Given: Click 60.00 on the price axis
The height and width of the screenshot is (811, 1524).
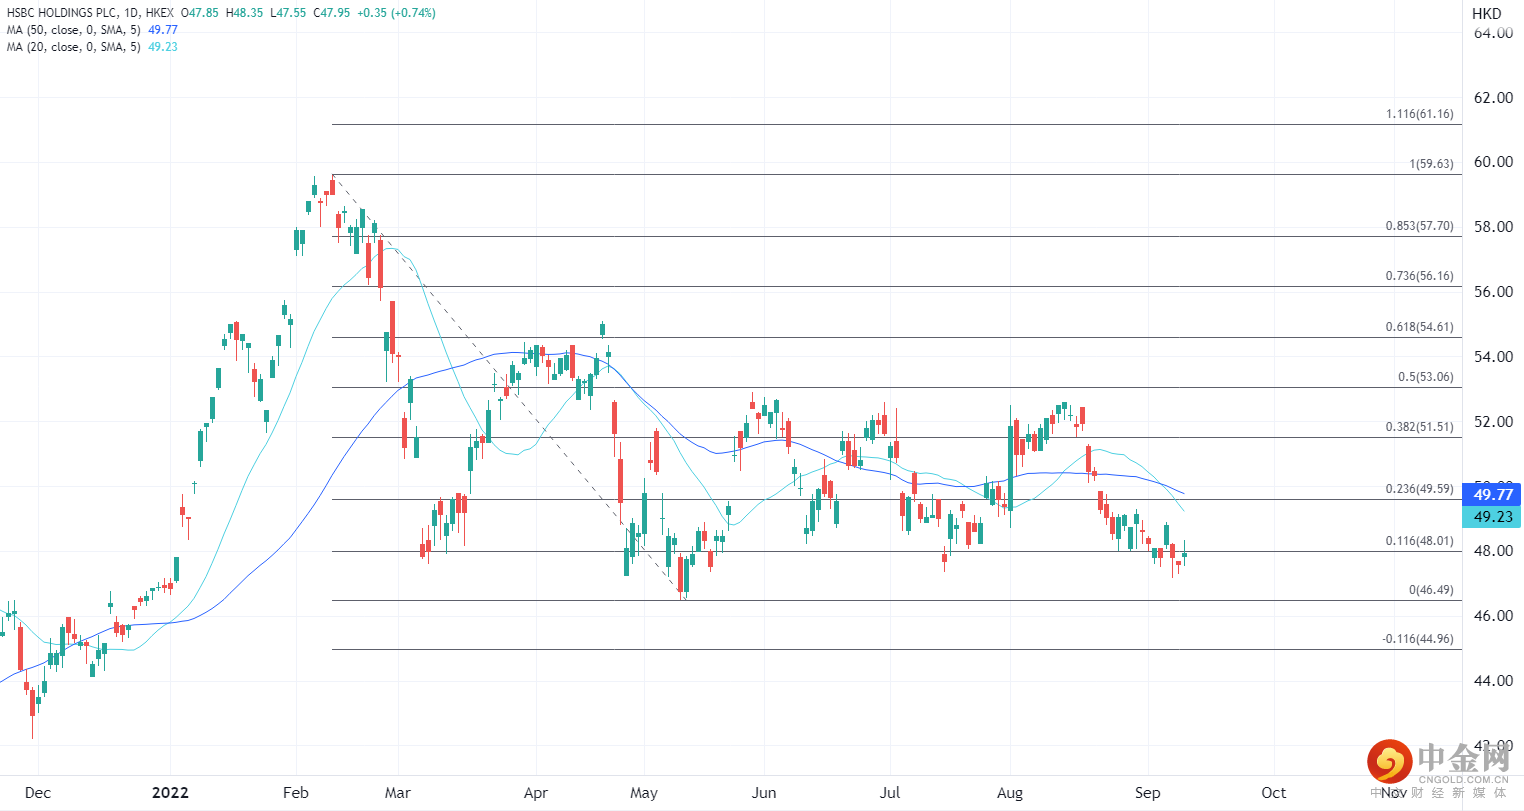Looking at the screenshot, I should pyautogui.click(x=1493, y=162).
